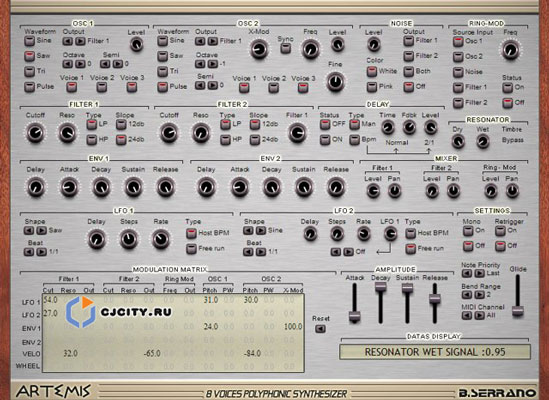Toggle OSC 1 Voice 2 button

pos(102,87)
